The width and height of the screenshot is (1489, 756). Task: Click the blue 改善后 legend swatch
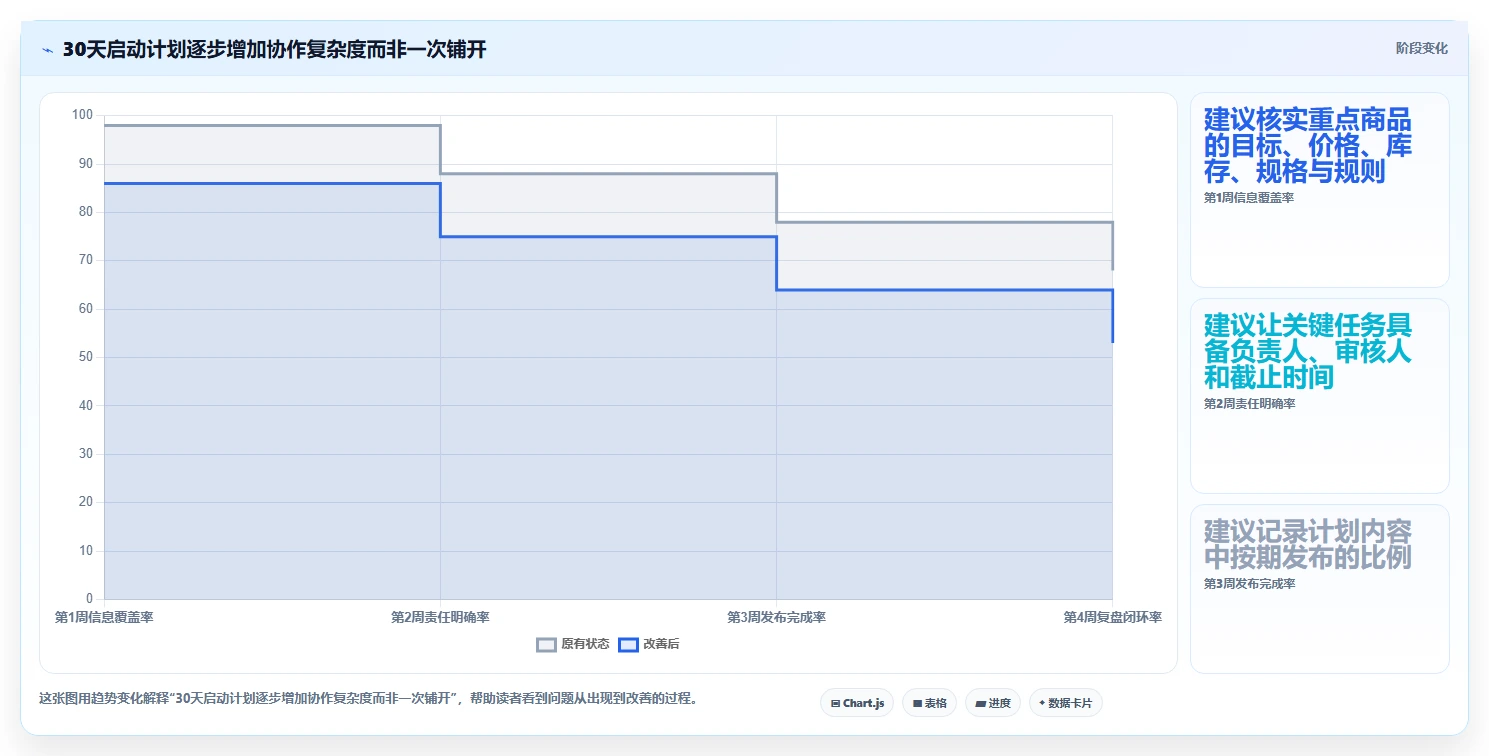(x=628, y=644)
